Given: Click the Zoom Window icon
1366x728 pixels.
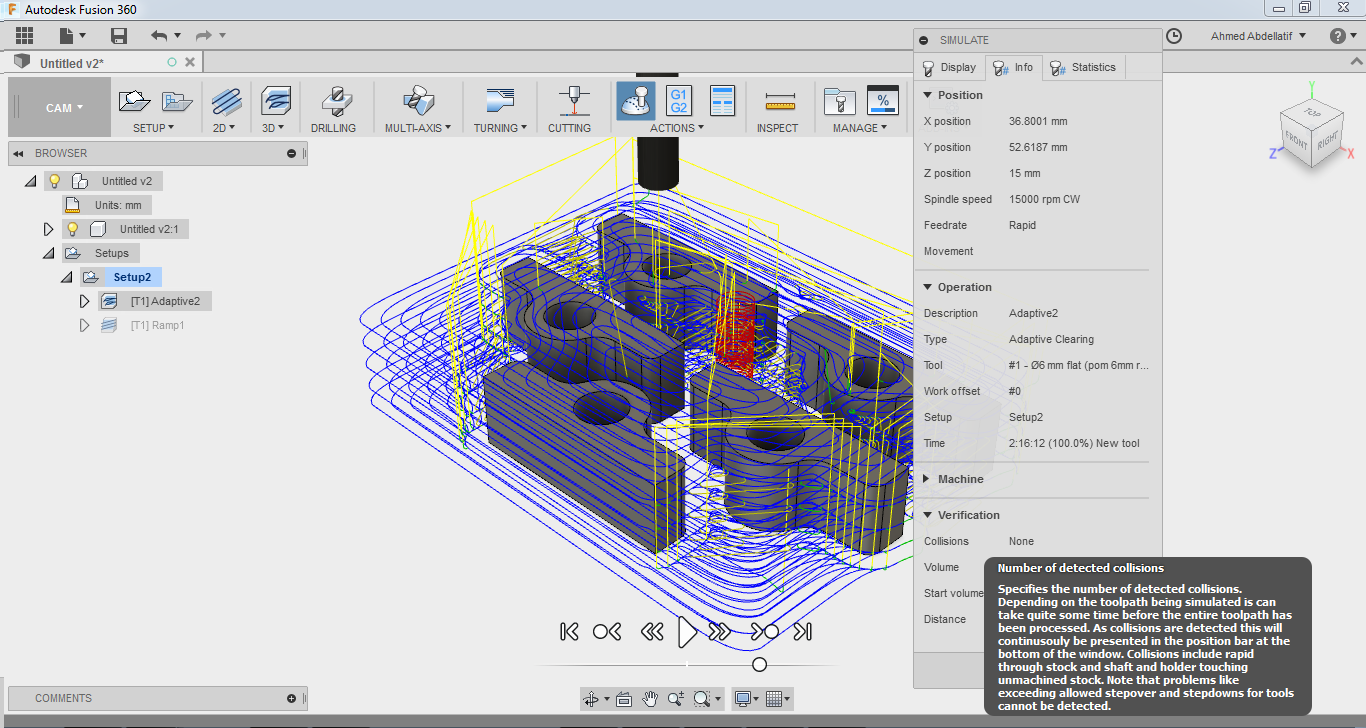Looking at the screenshot, I should point(704,699).
